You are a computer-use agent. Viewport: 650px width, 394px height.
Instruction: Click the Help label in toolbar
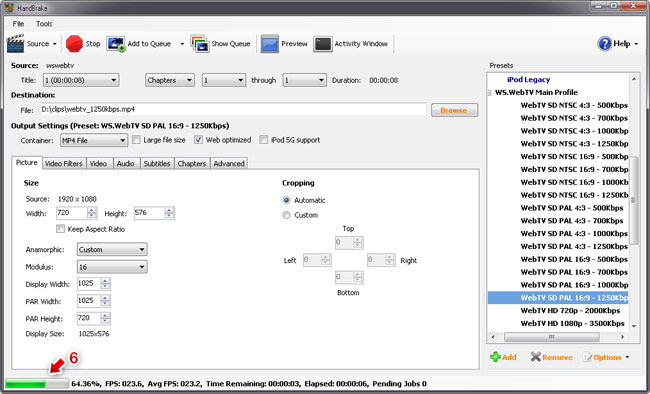coord(621,44)
